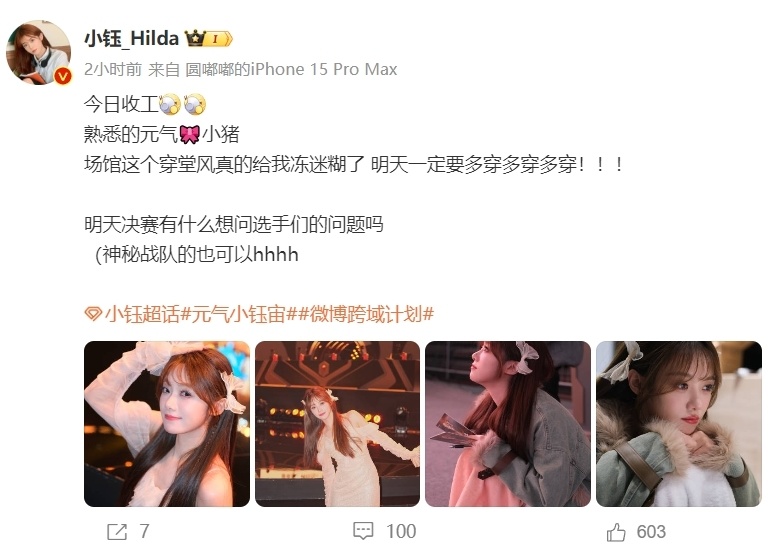Viewport: 774px width, 551px height.
Task: Open comments via the speech bubble icon
Action: tap(363, 531)
